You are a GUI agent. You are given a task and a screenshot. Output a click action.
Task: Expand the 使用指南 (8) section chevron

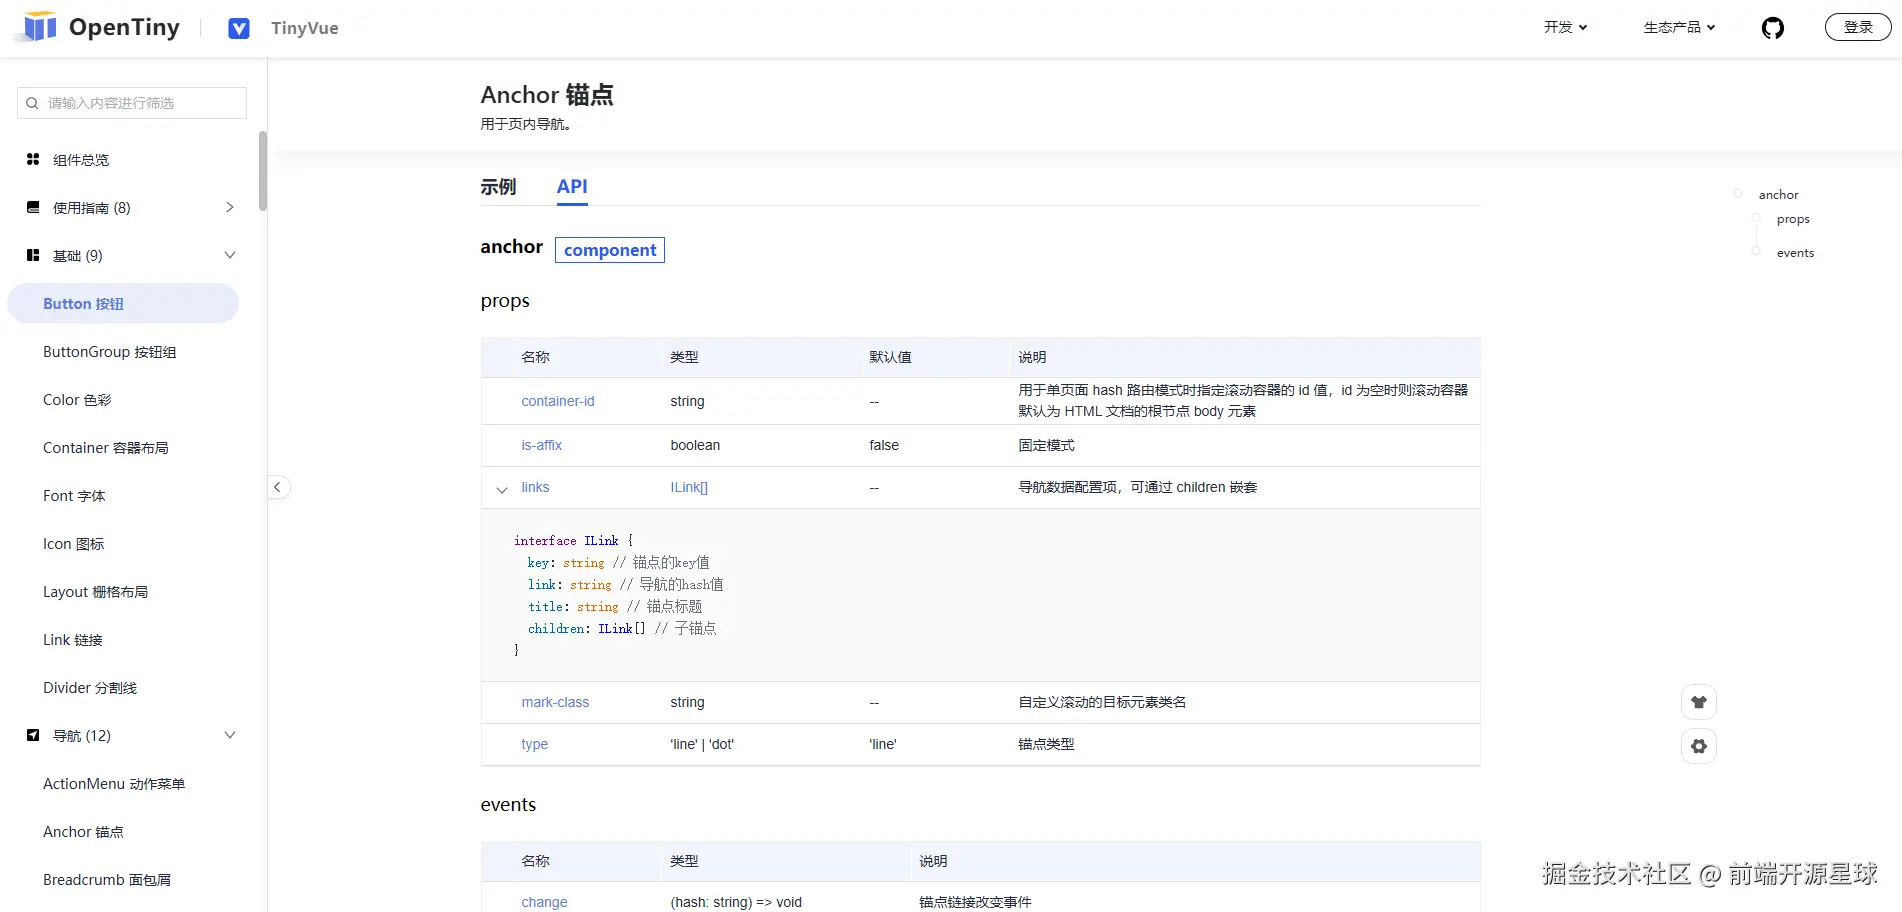(x=230, y=207)
